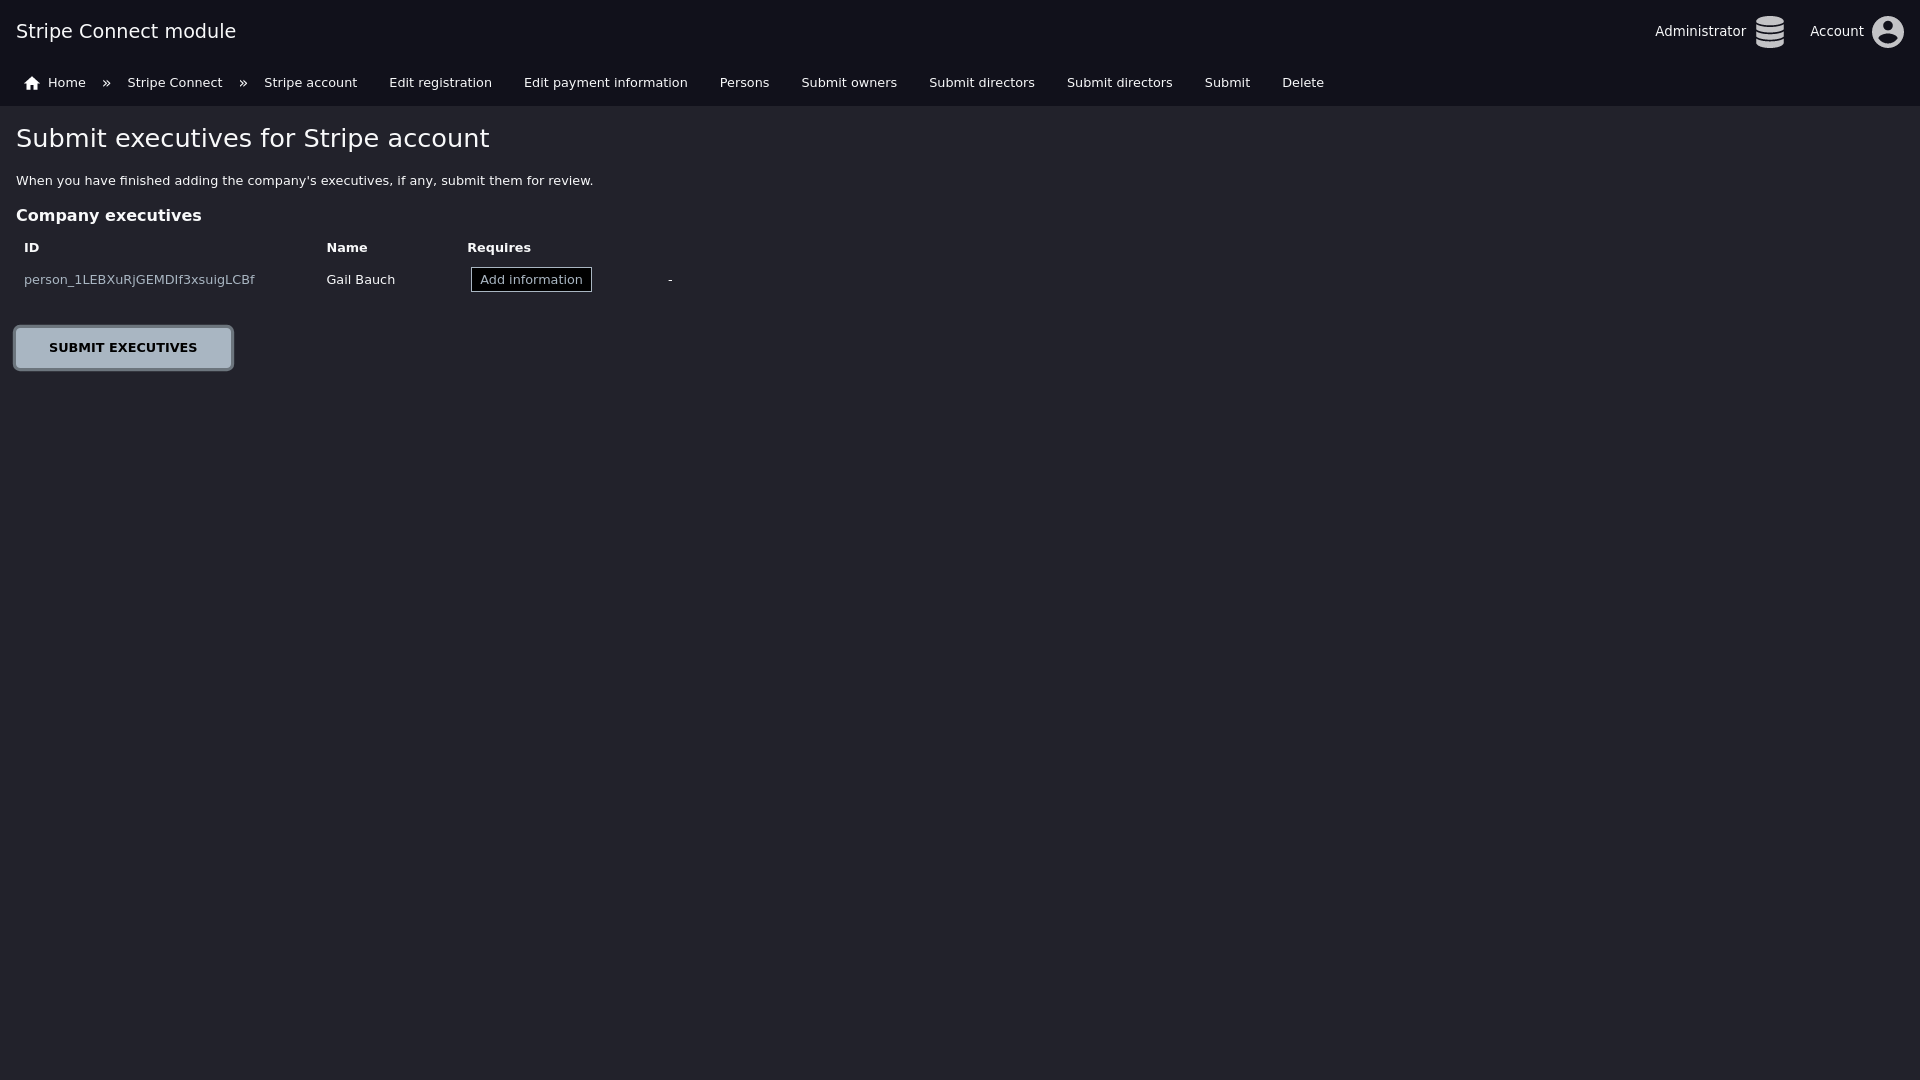Select the second Submit directors tab
The image size is (1920, 1080).
[x=1119, y=83]
